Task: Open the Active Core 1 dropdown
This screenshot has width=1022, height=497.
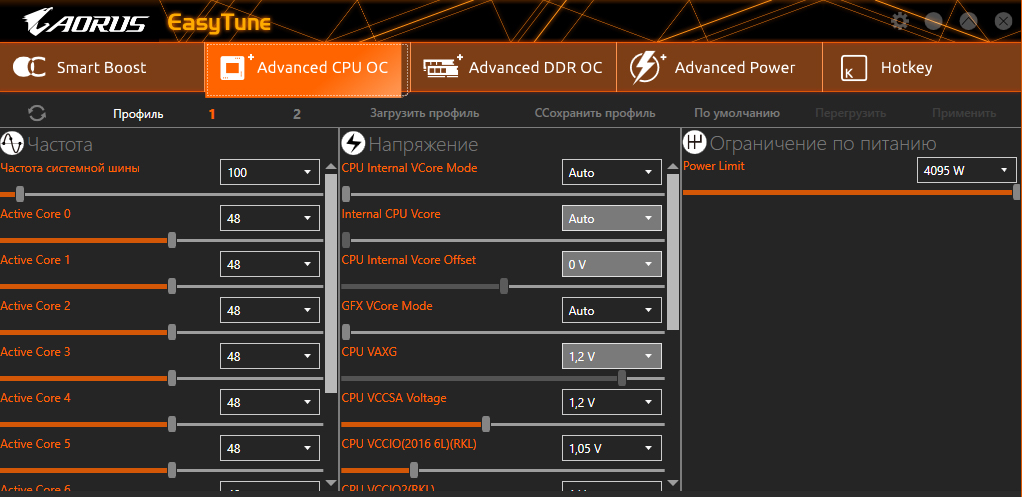Action: [270, 264]
